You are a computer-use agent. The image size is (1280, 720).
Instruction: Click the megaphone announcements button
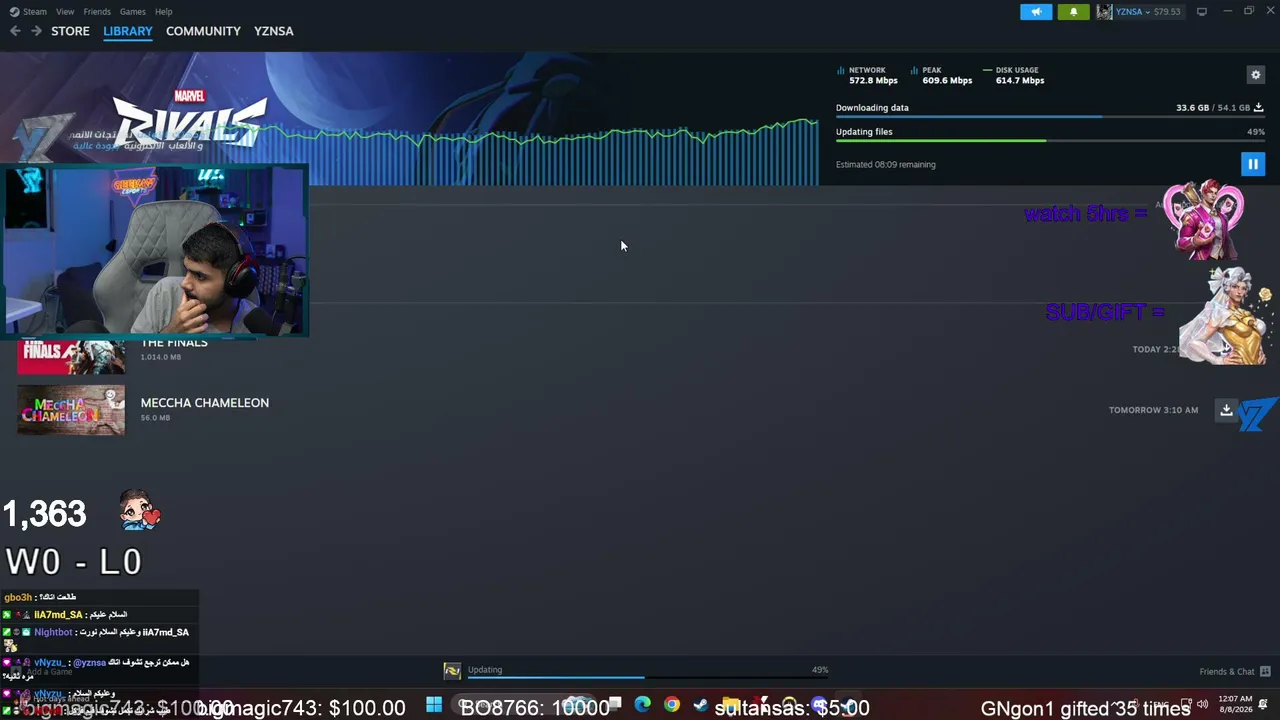click(1036, 12)
